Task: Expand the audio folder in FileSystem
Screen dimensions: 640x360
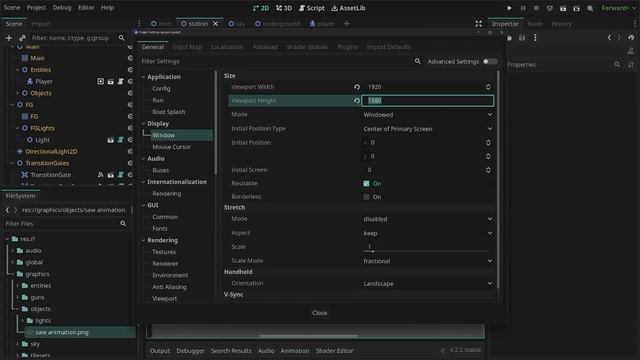Action: 13,251
